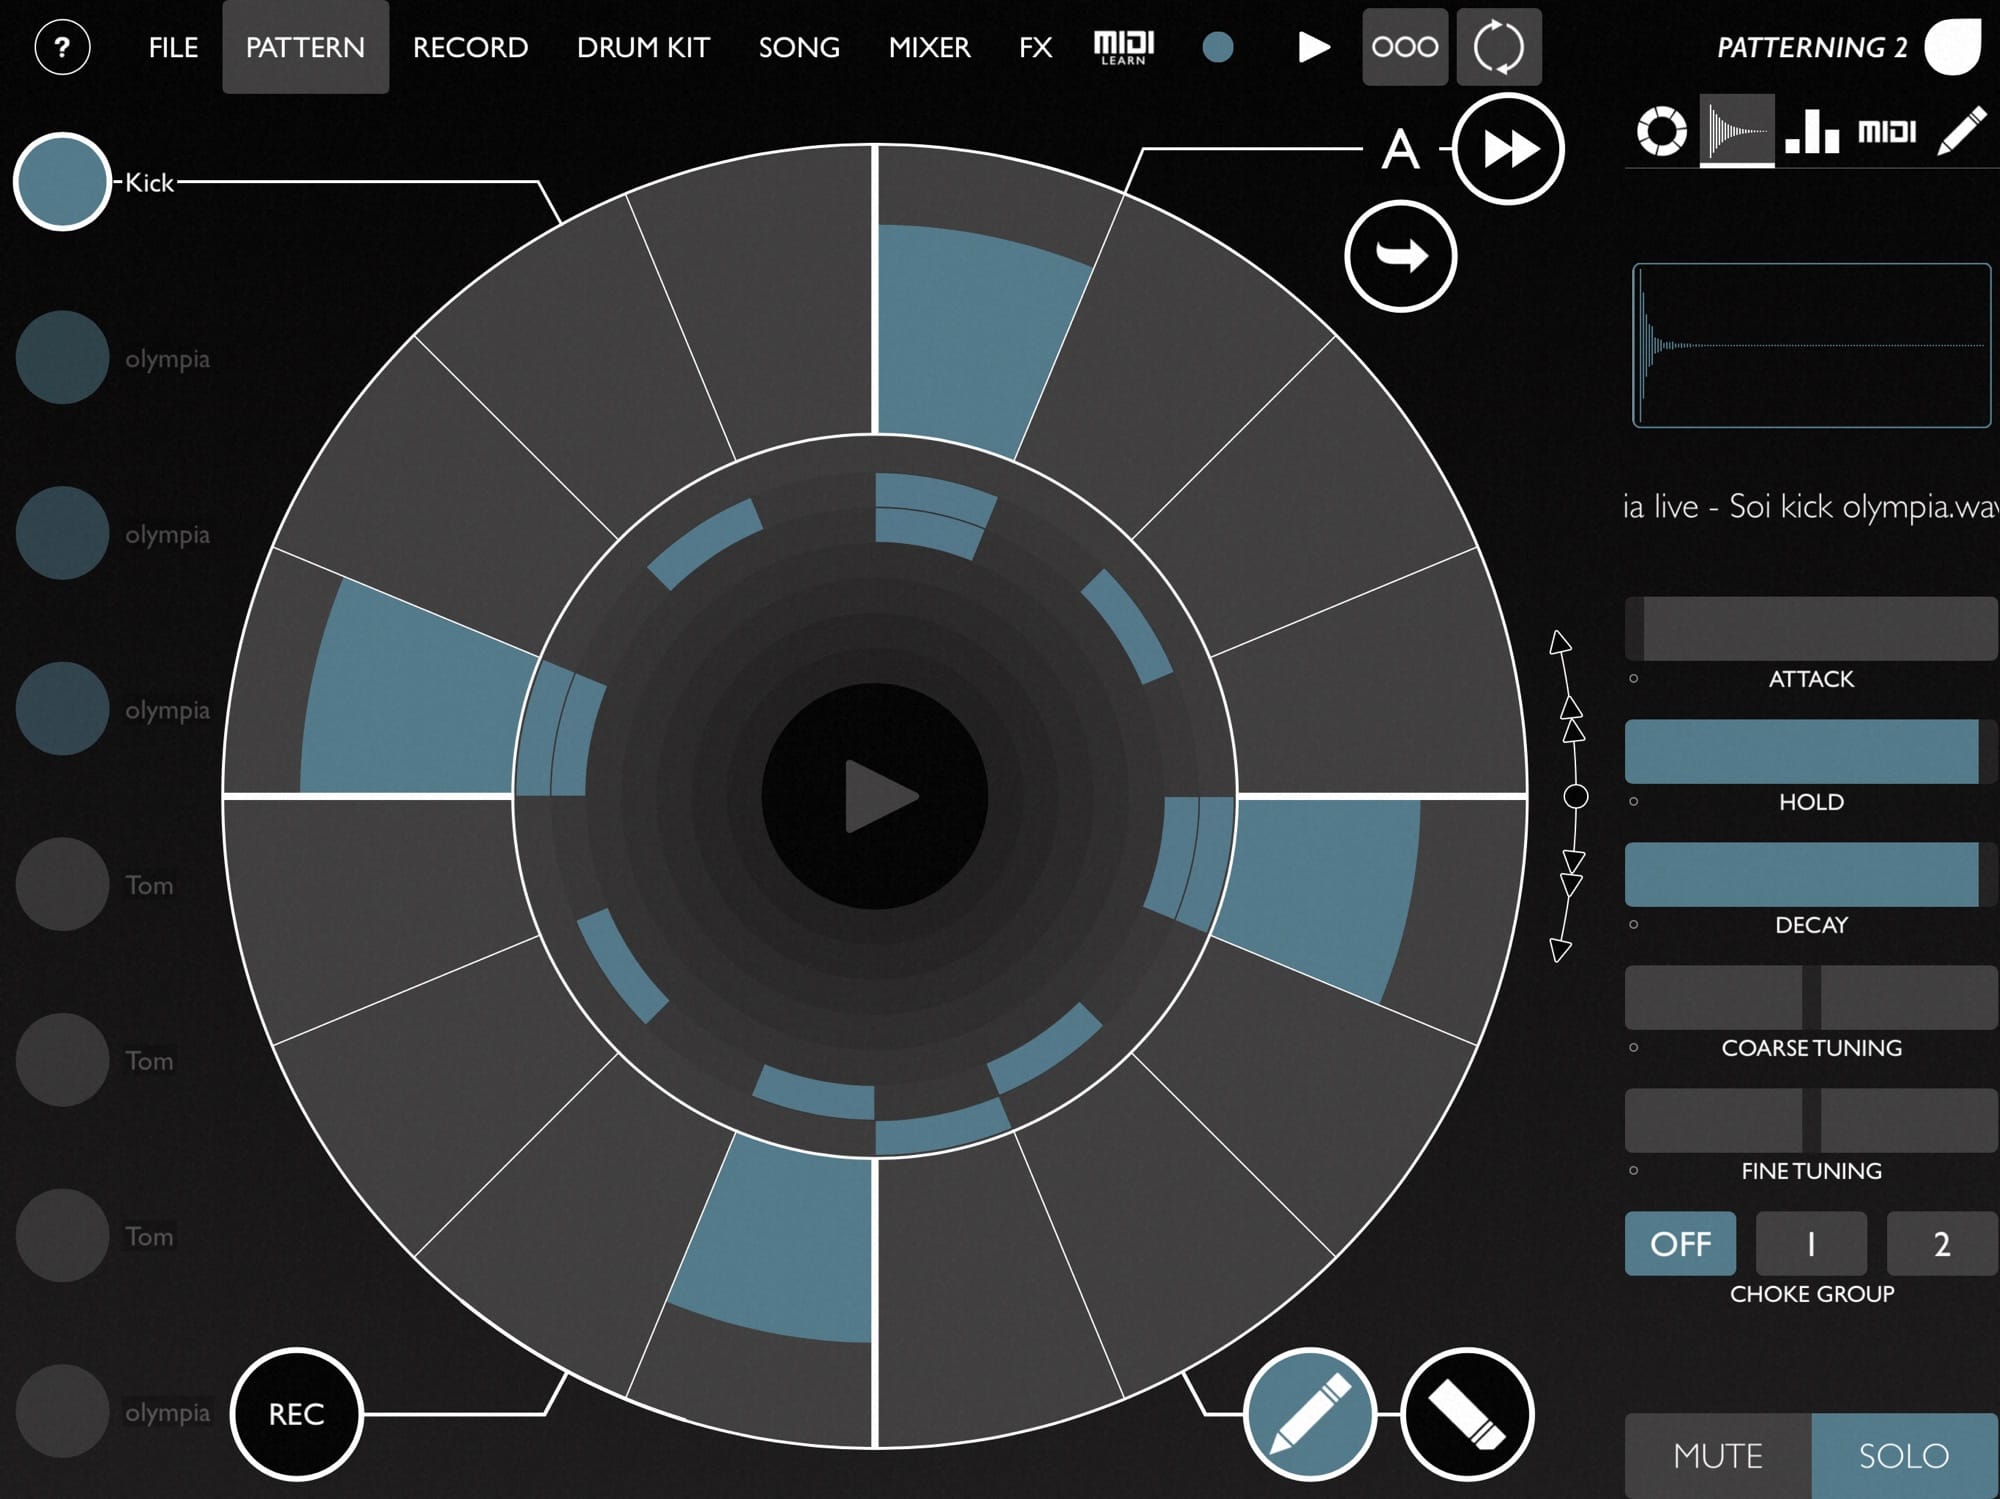
Task: Open the ring loop settings tab icon
Action: point(1661,131)
